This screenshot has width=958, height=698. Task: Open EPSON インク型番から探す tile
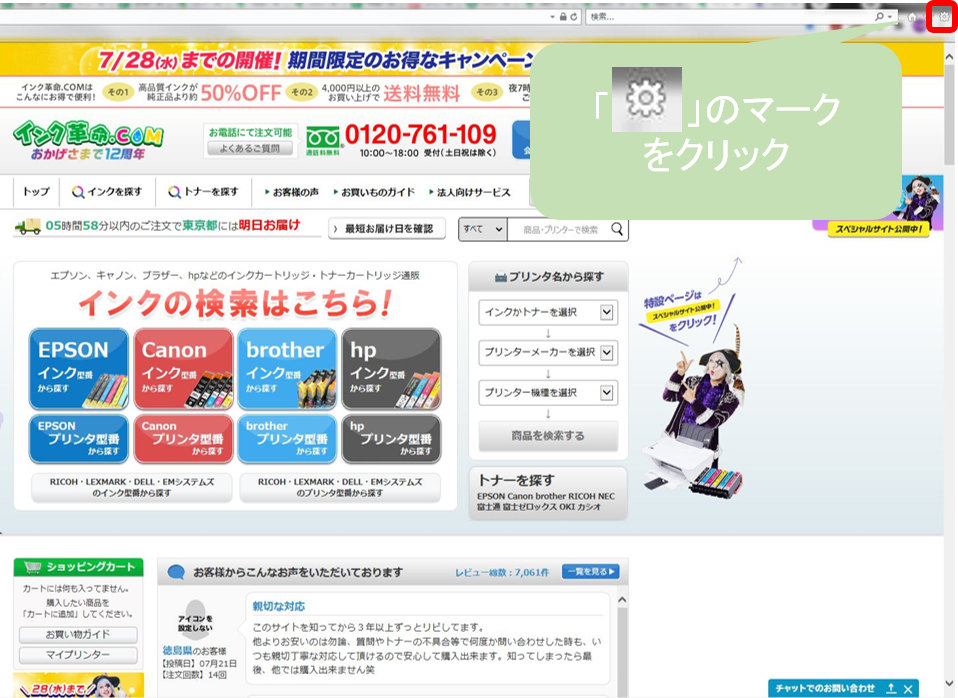point(79,369)
